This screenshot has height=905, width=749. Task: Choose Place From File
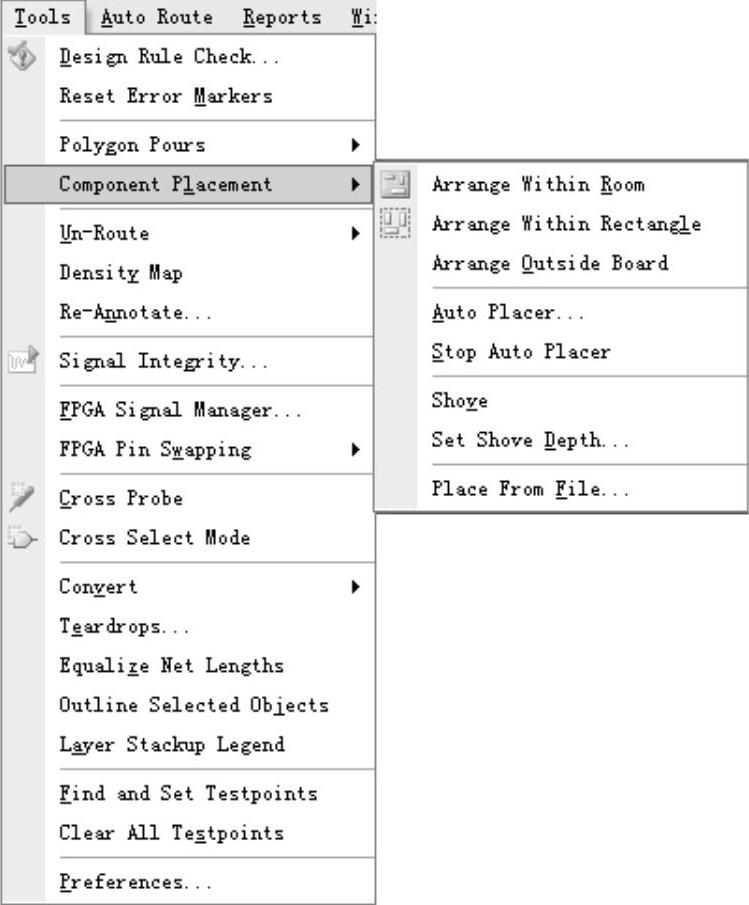click(530, 489)
